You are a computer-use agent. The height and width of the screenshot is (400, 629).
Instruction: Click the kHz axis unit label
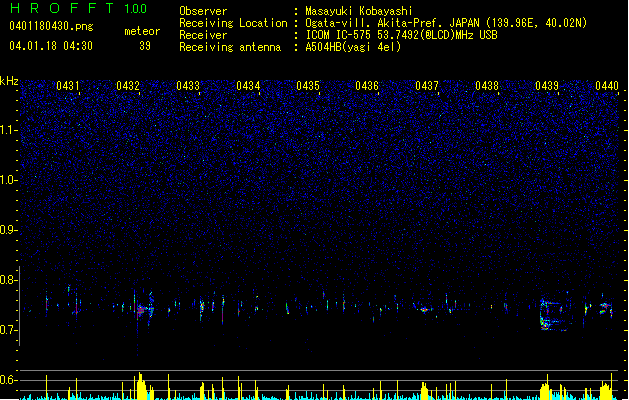[9, 81]
